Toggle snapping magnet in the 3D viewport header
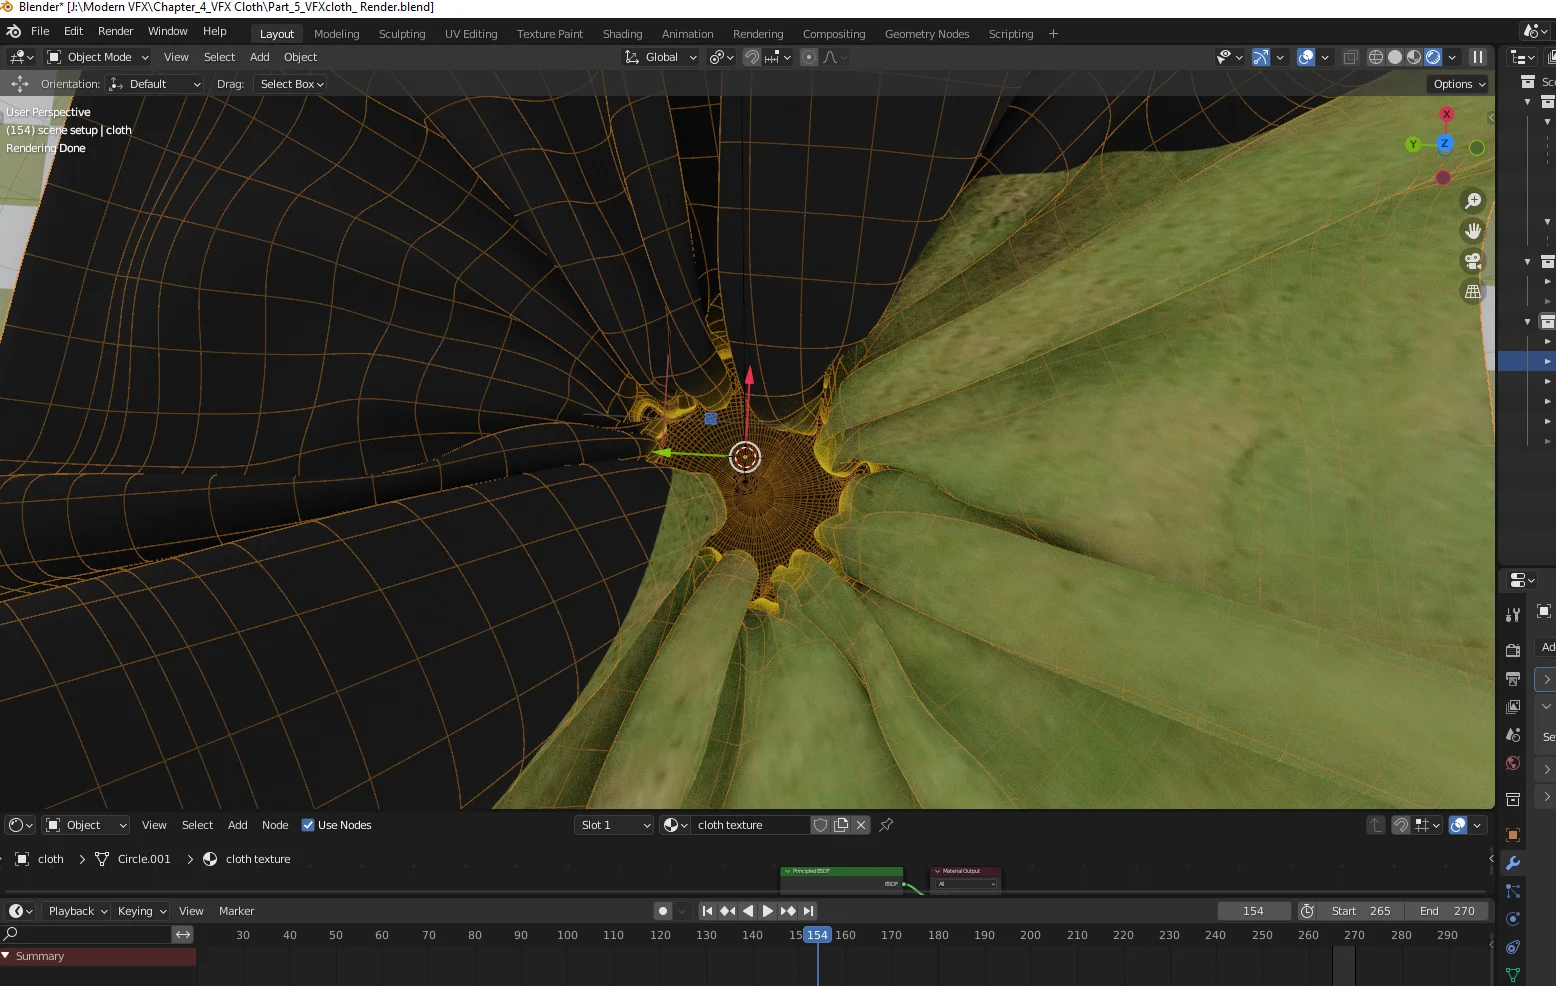1556x986 pixels. (x=751, y=57)
